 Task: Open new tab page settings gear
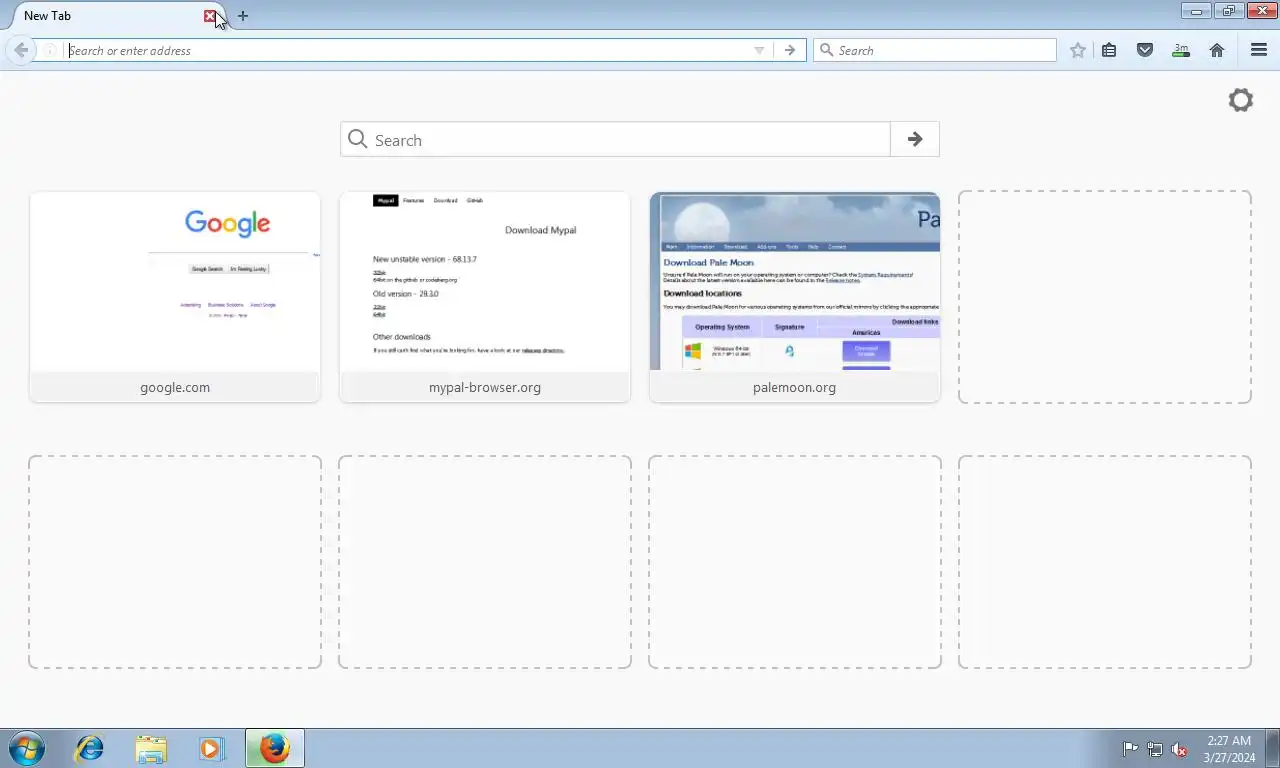[x=1240, y=100]
